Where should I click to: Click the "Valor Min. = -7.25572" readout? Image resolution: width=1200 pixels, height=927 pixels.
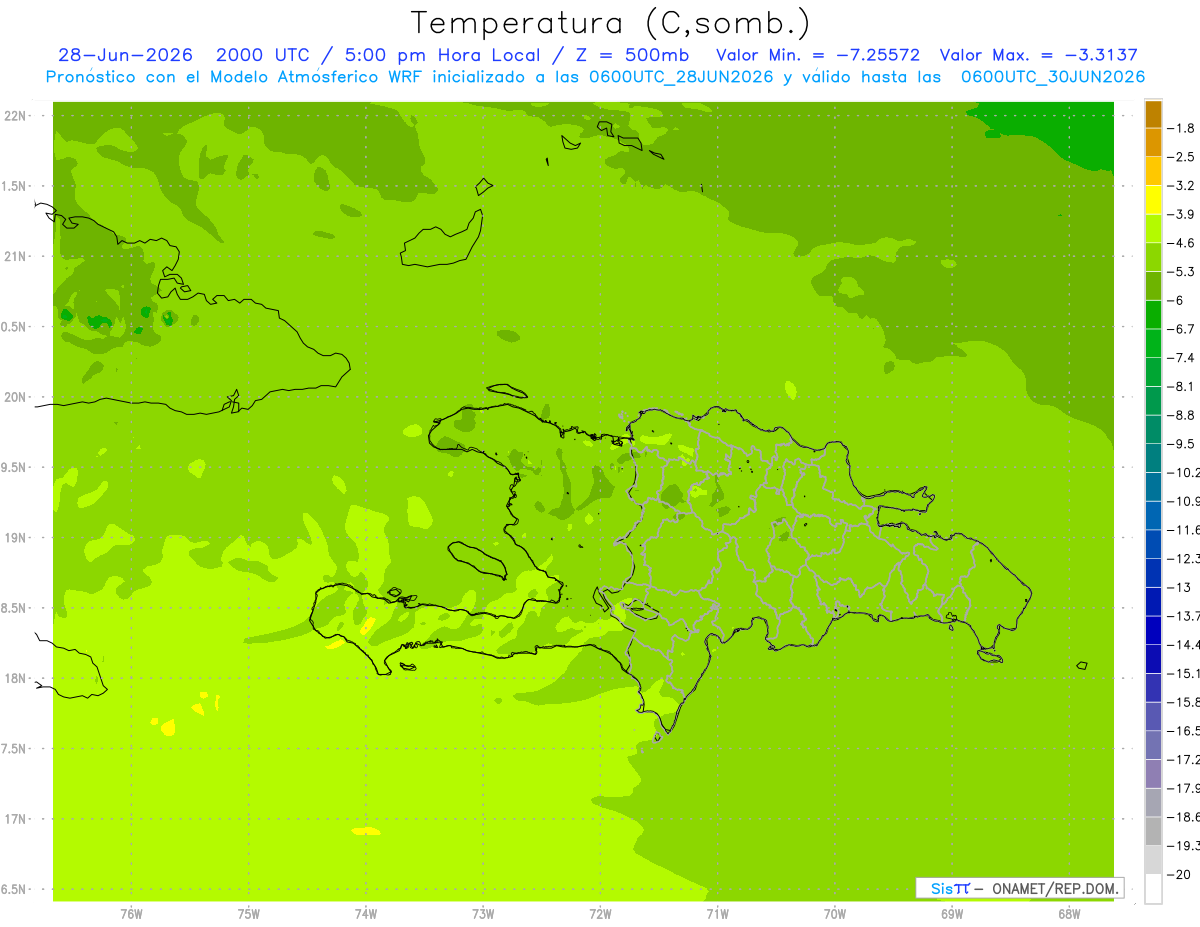[x=818, y=56]
